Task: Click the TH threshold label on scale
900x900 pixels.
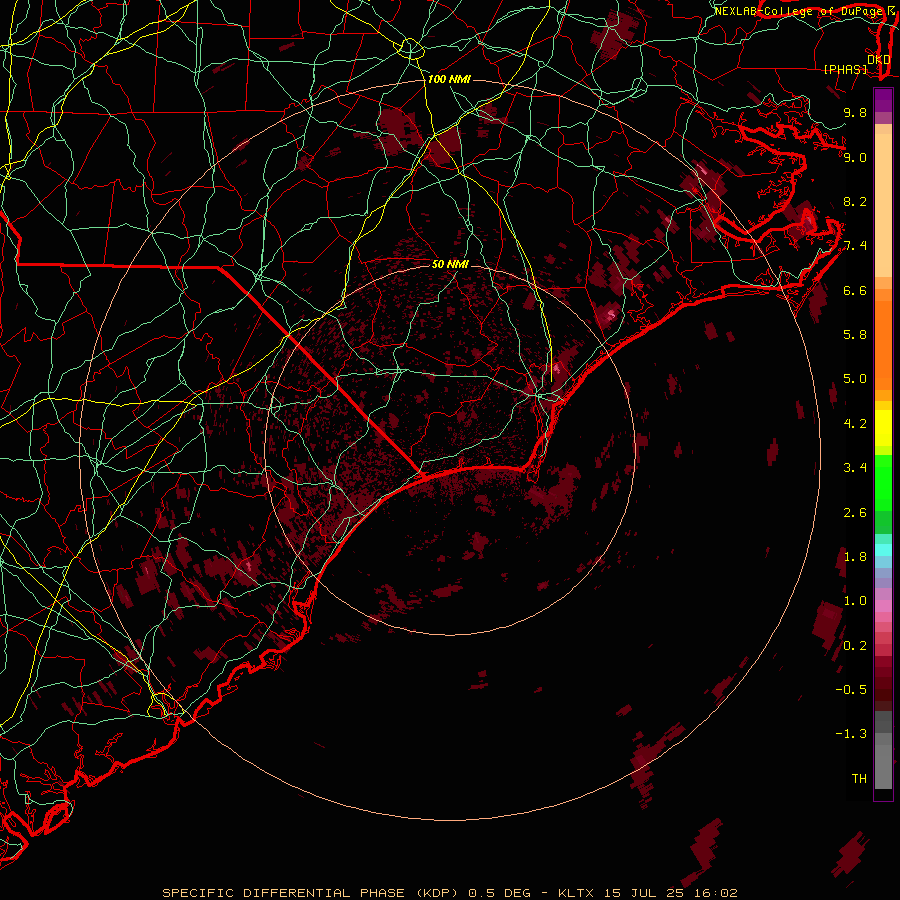Action: point(859,779)
